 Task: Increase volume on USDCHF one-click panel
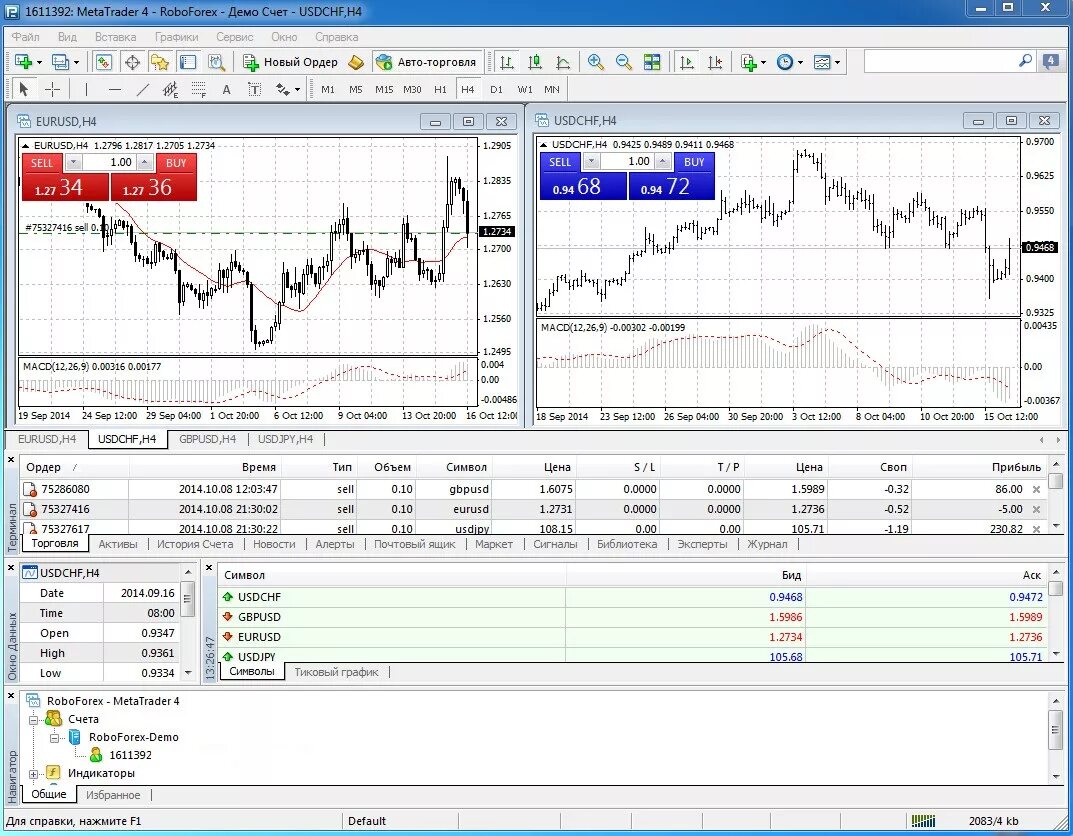coord(662,162)
